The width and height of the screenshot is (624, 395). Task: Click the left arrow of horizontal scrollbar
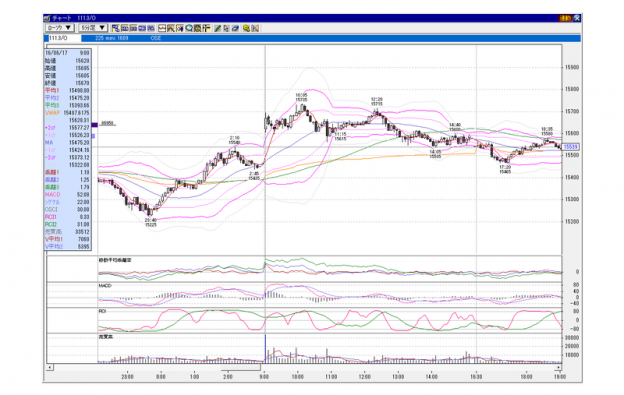[x=50, y=367]
